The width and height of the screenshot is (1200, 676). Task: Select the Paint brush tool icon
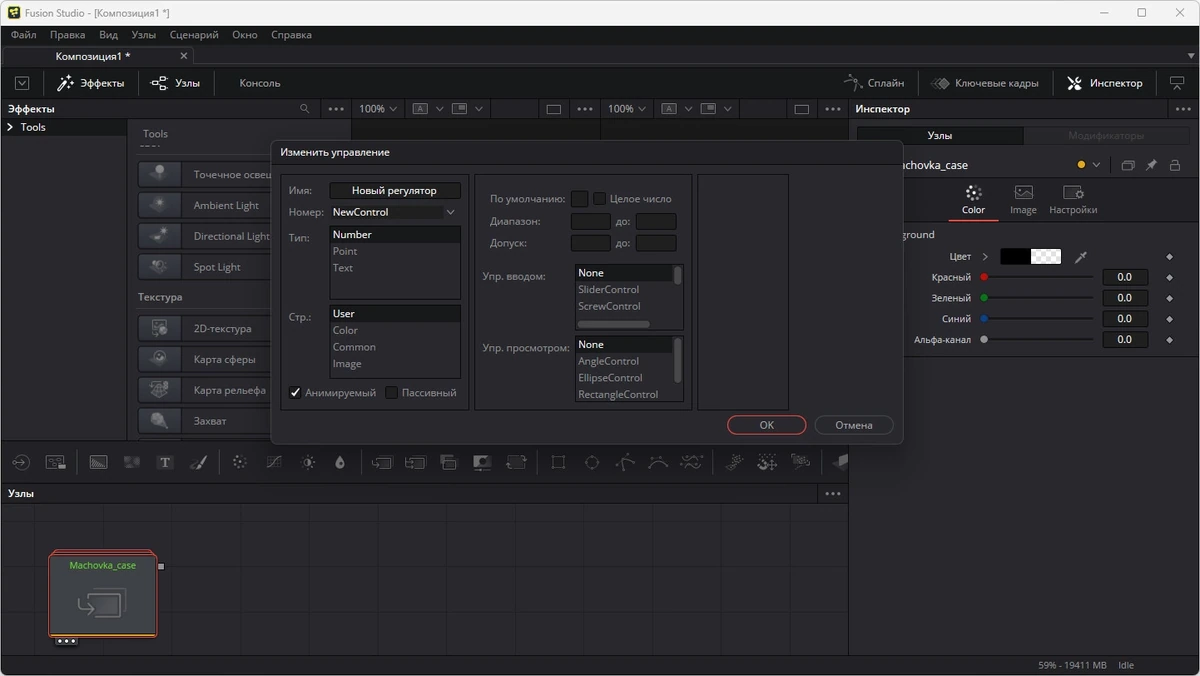click(x=198, y=462)
